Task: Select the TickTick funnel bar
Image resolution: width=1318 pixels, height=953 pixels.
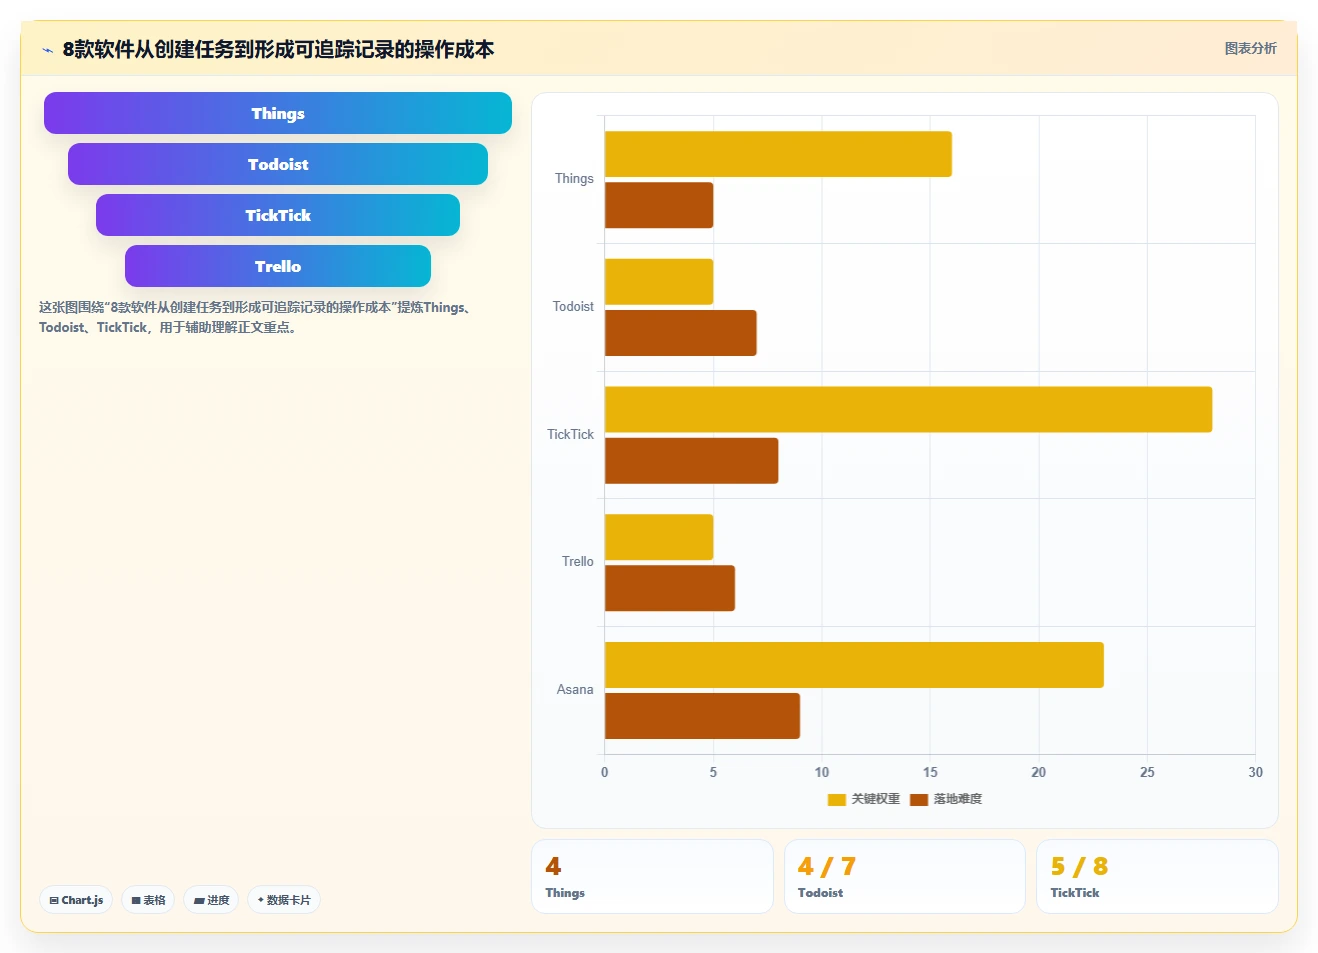Action: (278, 215)
